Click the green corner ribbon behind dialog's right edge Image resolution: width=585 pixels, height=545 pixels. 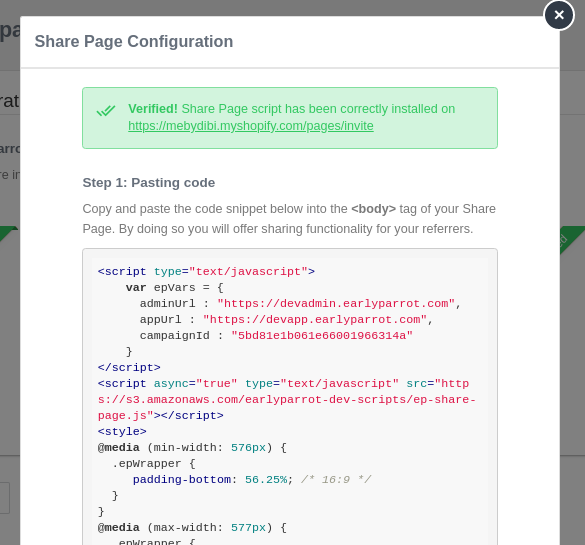[572, 239]
